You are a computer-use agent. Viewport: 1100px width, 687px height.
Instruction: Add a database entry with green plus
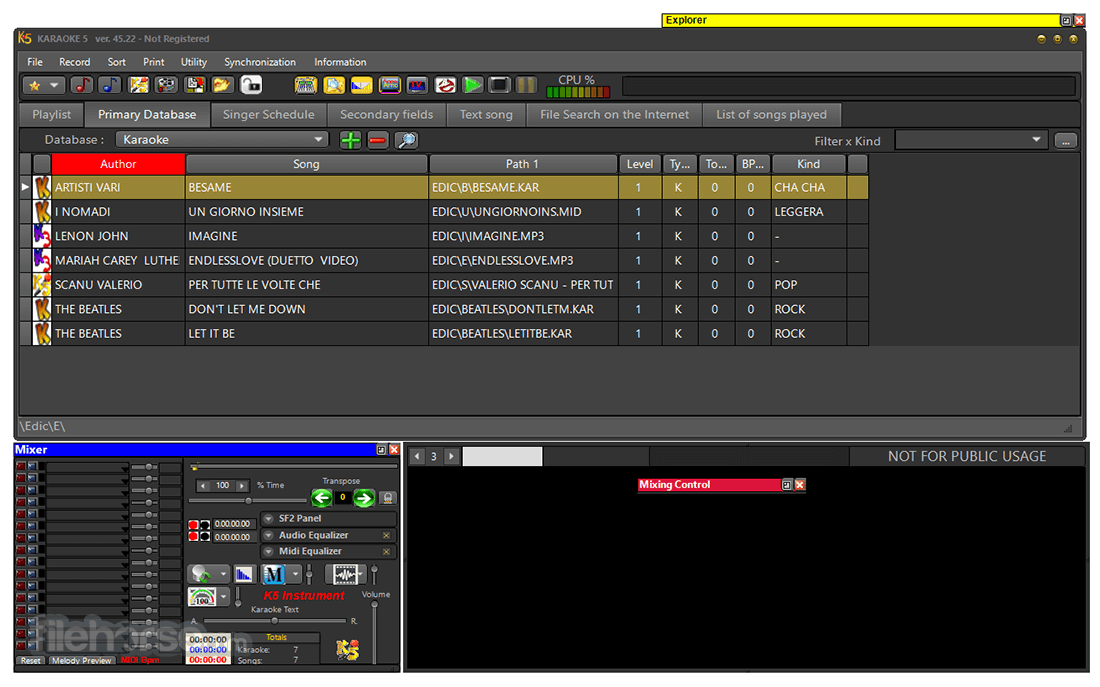click(x=350, y=140)
